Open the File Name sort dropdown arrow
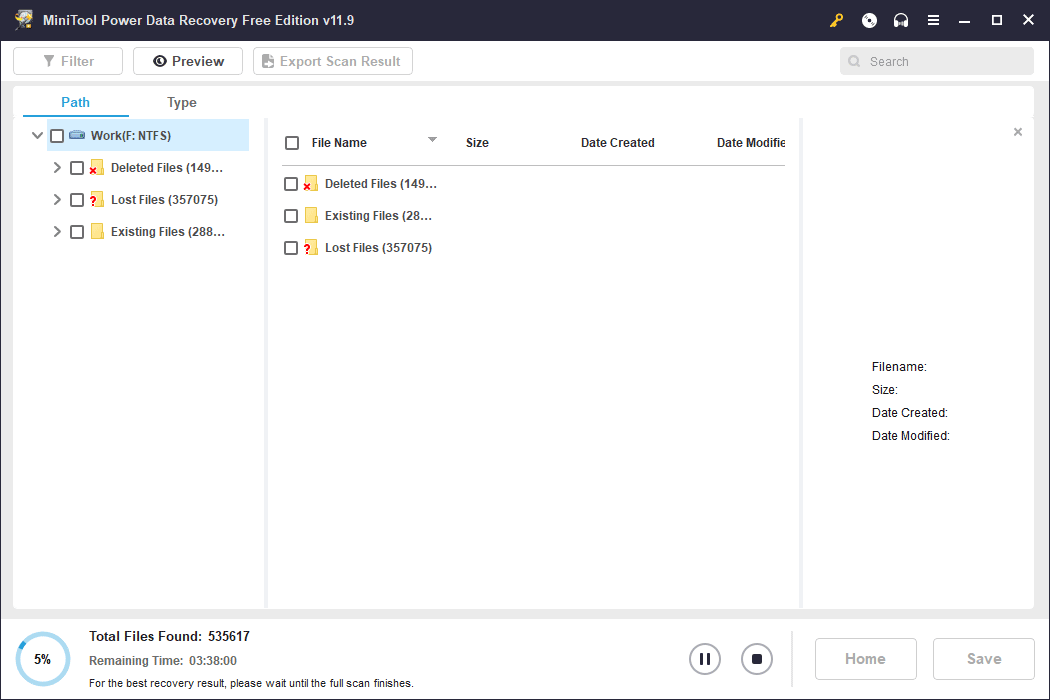 coord(432,140)
